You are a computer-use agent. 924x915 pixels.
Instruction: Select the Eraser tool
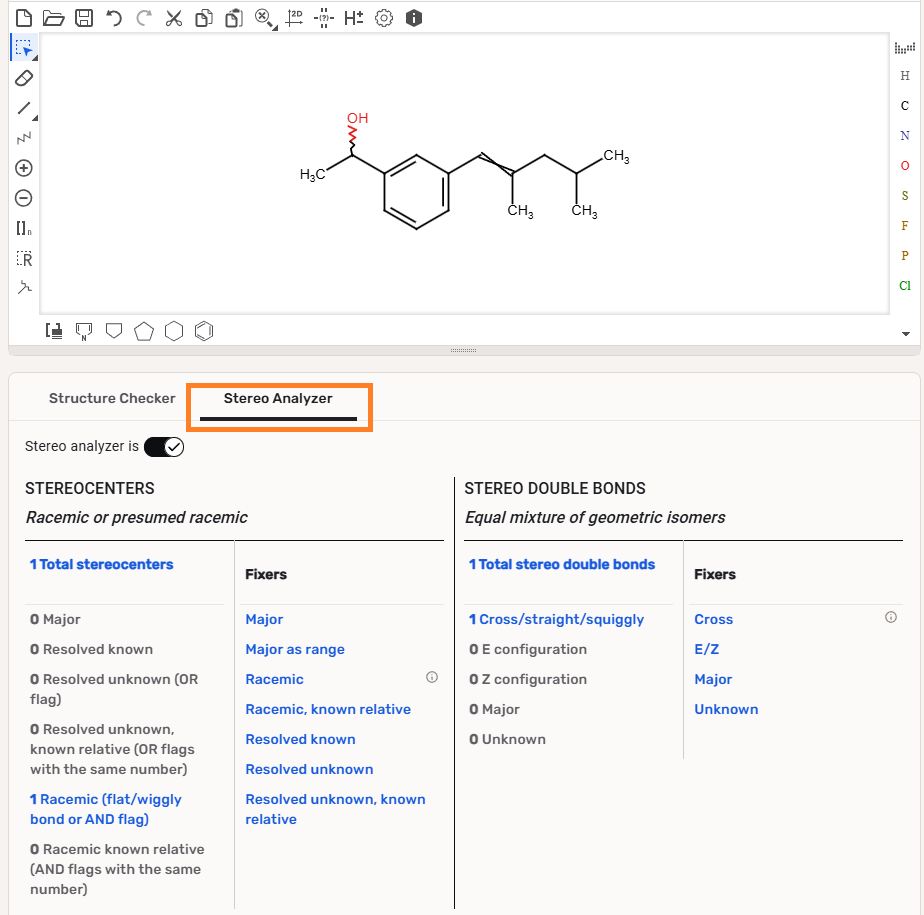(25, 78)
